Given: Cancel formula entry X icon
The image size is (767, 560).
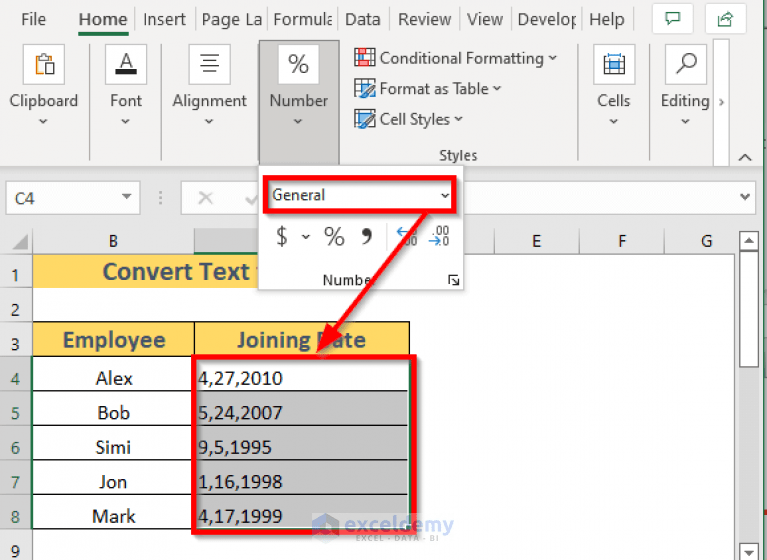Looking at the screenshot, I should click(x=205, y=198).
